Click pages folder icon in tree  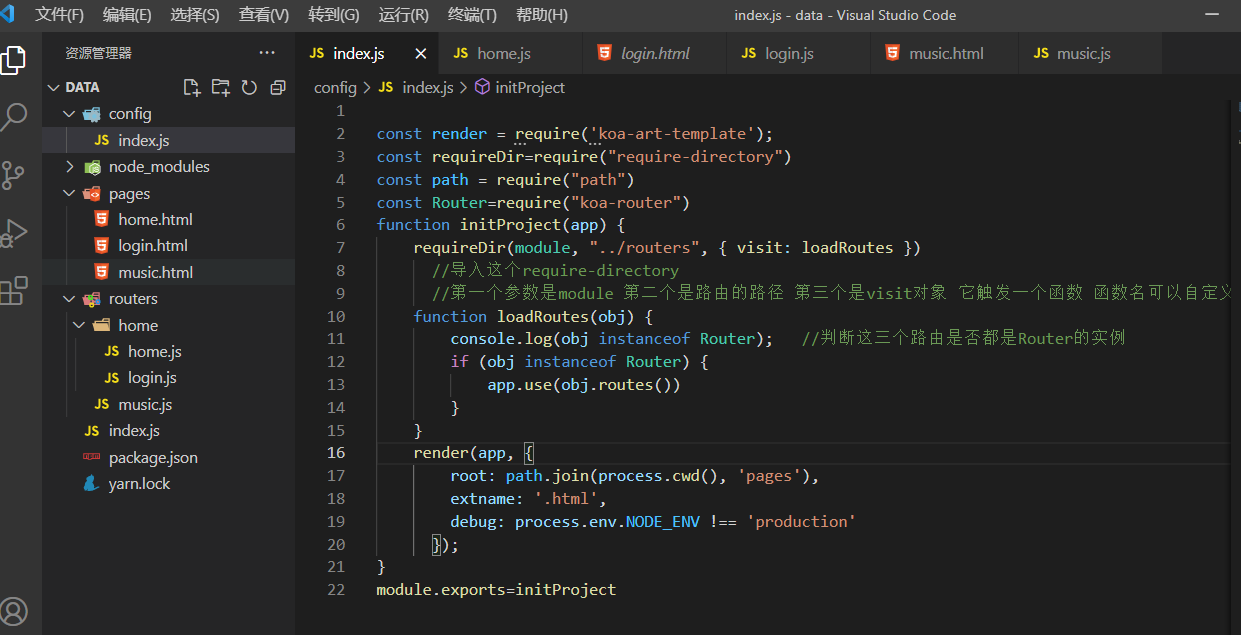pos(92,193)
